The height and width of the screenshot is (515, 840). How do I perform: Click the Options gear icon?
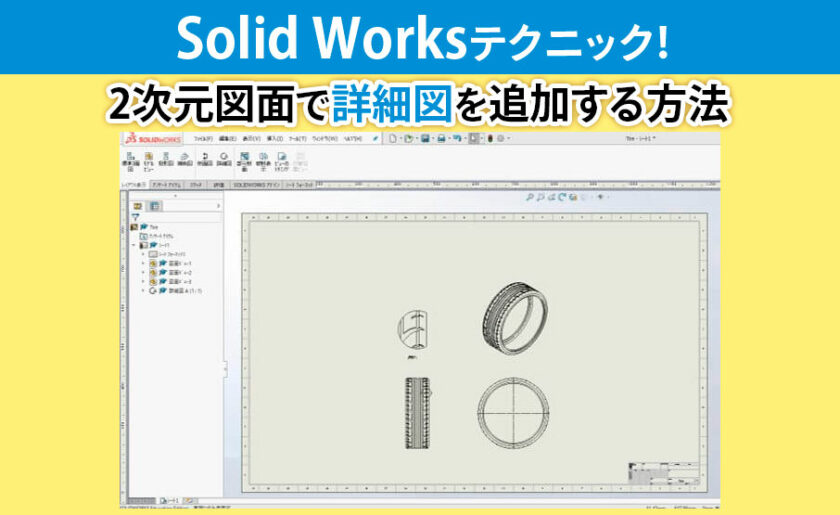pyautogui.click(x=501, y=139)
